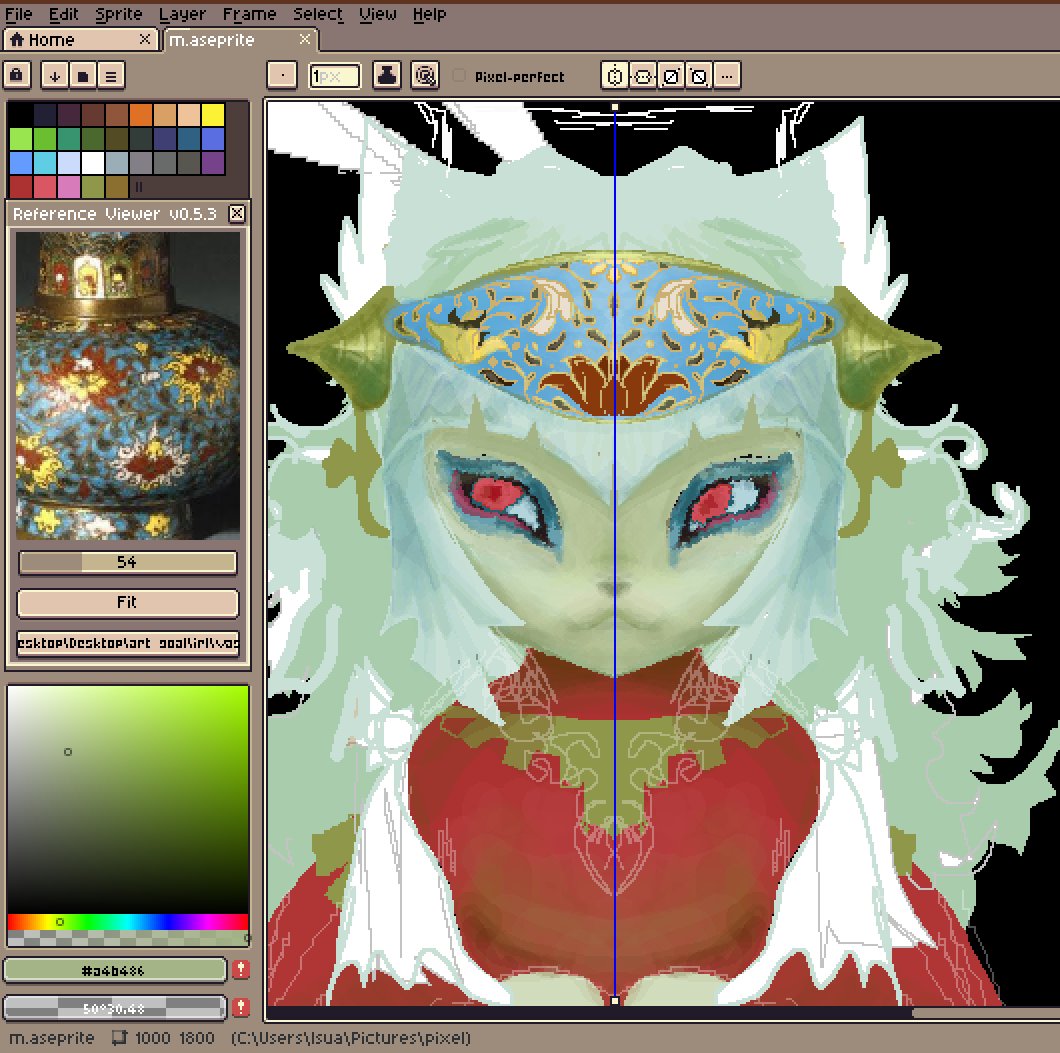Open symmetry options ellipsis button
This screenshot has width=1060, height=1053.
(x=727, y=76)
